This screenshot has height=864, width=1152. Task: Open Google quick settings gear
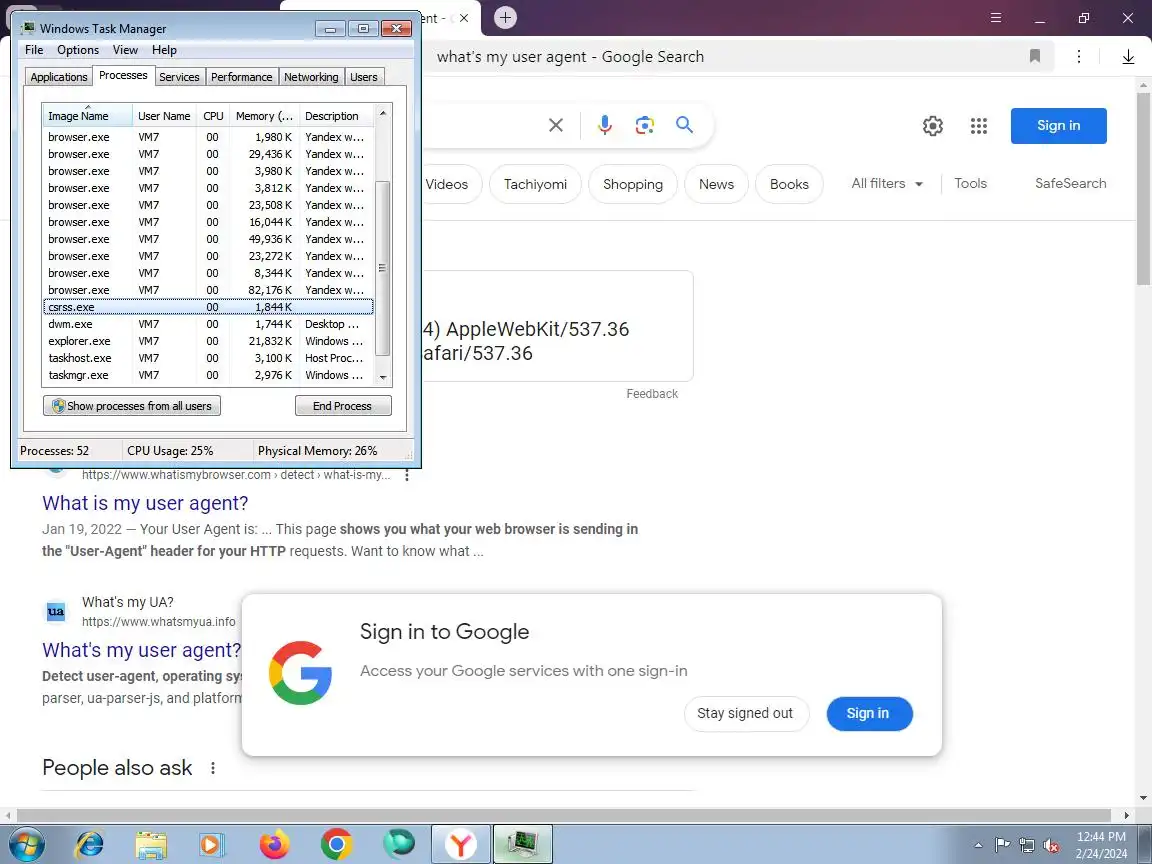pyautogui.click(x=932, y=126)
